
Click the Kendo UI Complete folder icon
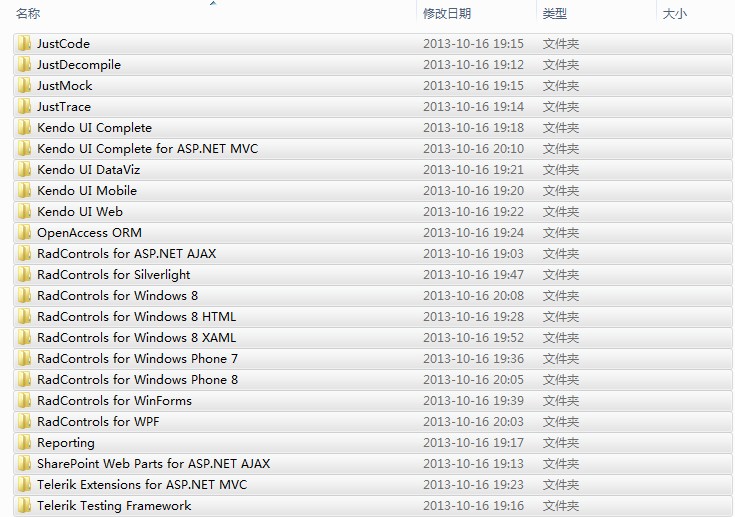pyautogui.click(x=24, y=128)
